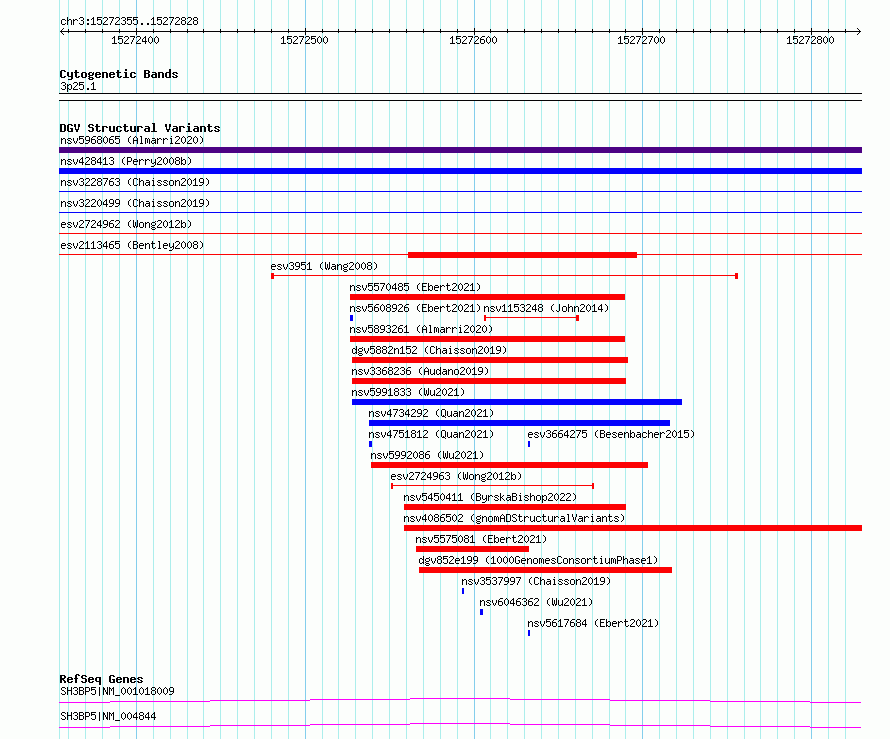Click the red bar for nsv5575081
This screenshot has height=739, width=890.
coord(472,549)
